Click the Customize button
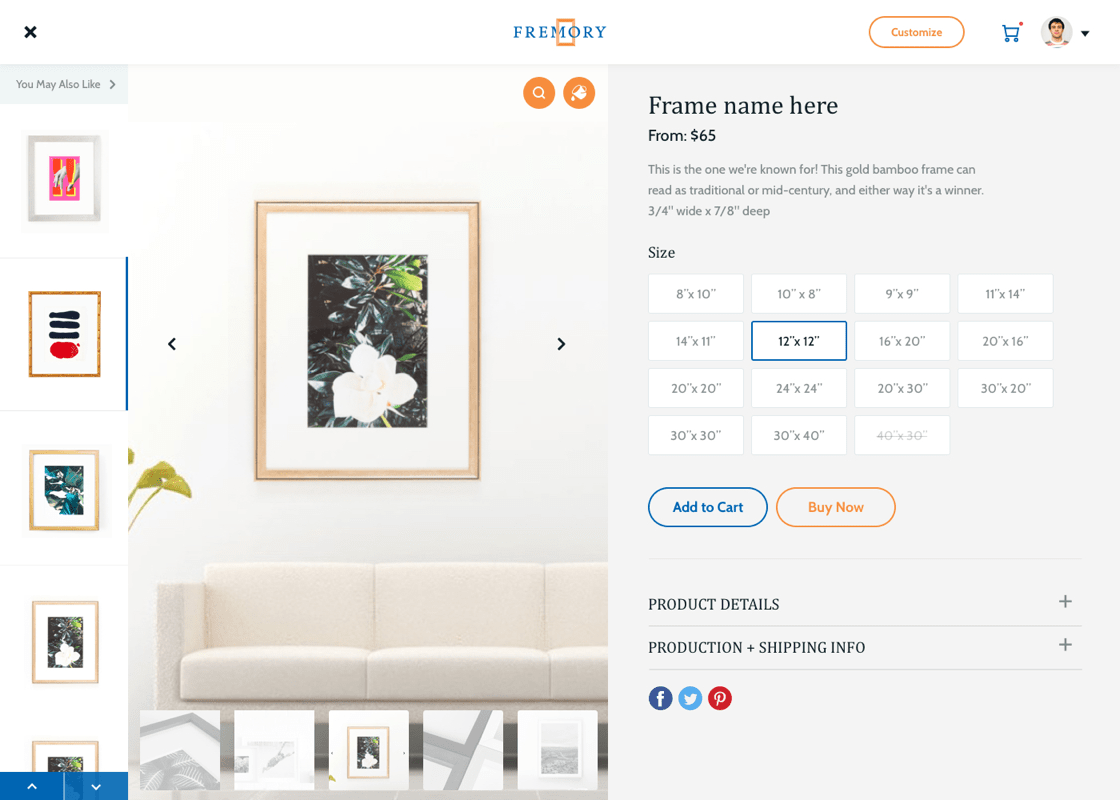Screen dimensions: 1120x800 click(916, 32)
